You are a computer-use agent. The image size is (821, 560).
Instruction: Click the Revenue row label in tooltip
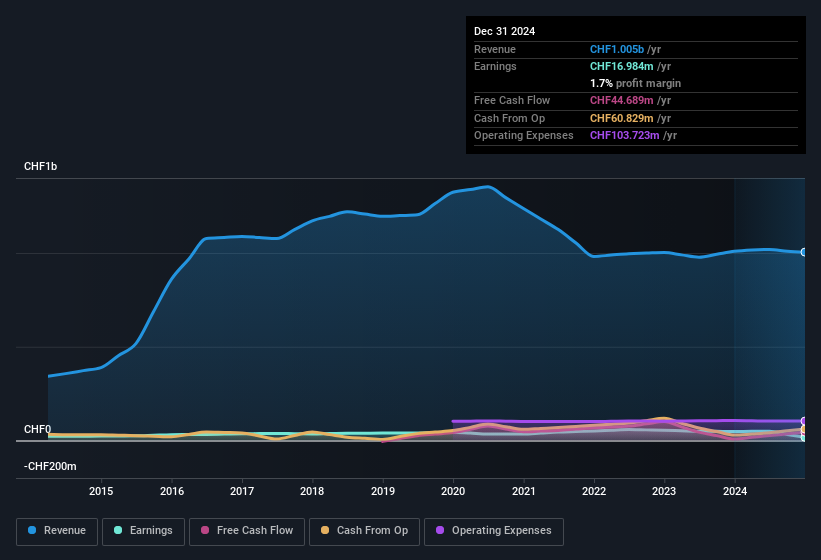(x=495, y=49)
